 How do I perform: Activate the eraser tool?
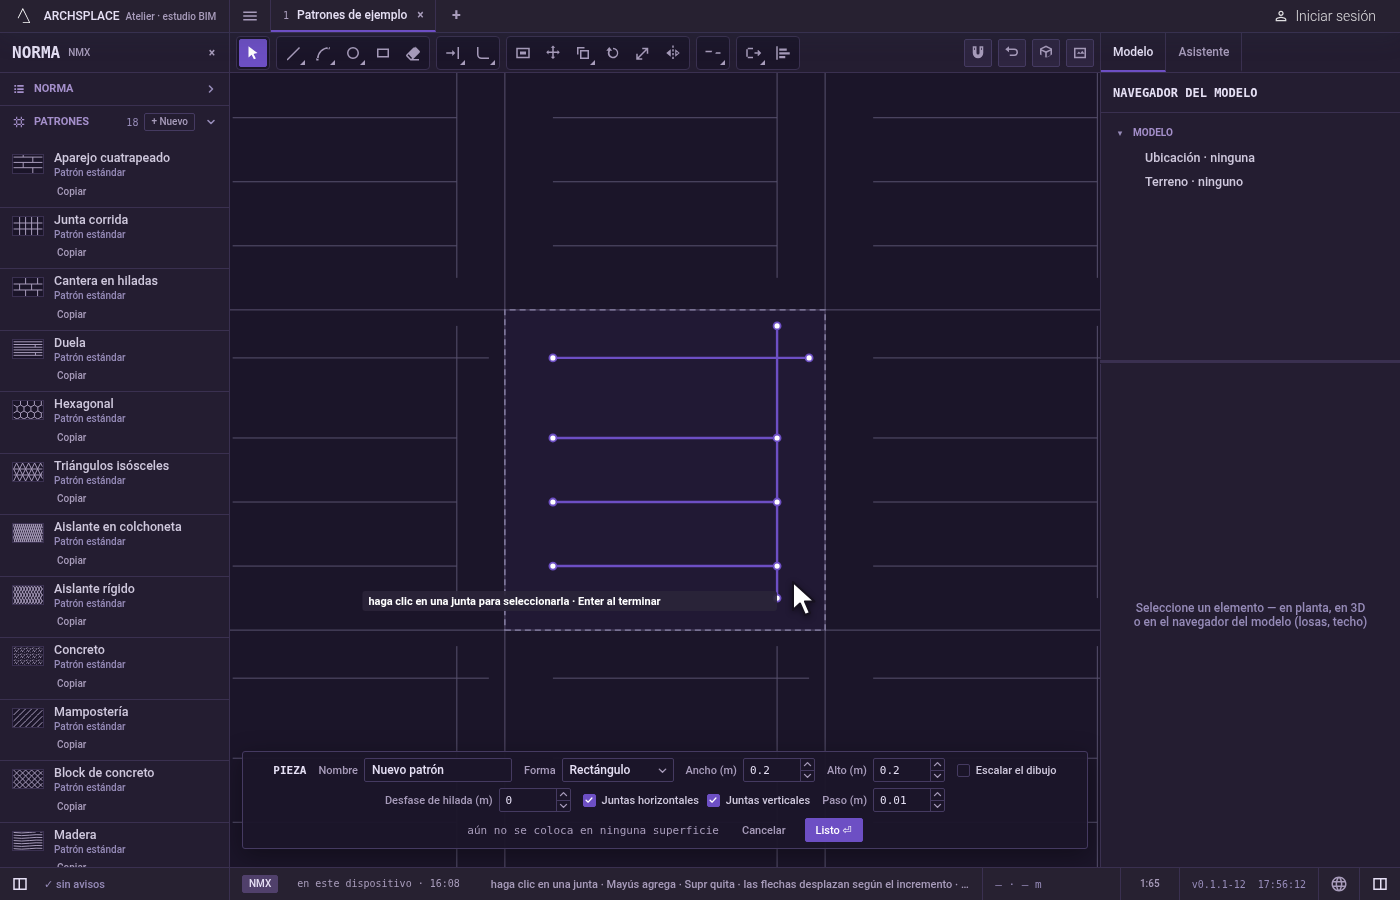coord(413,54)
